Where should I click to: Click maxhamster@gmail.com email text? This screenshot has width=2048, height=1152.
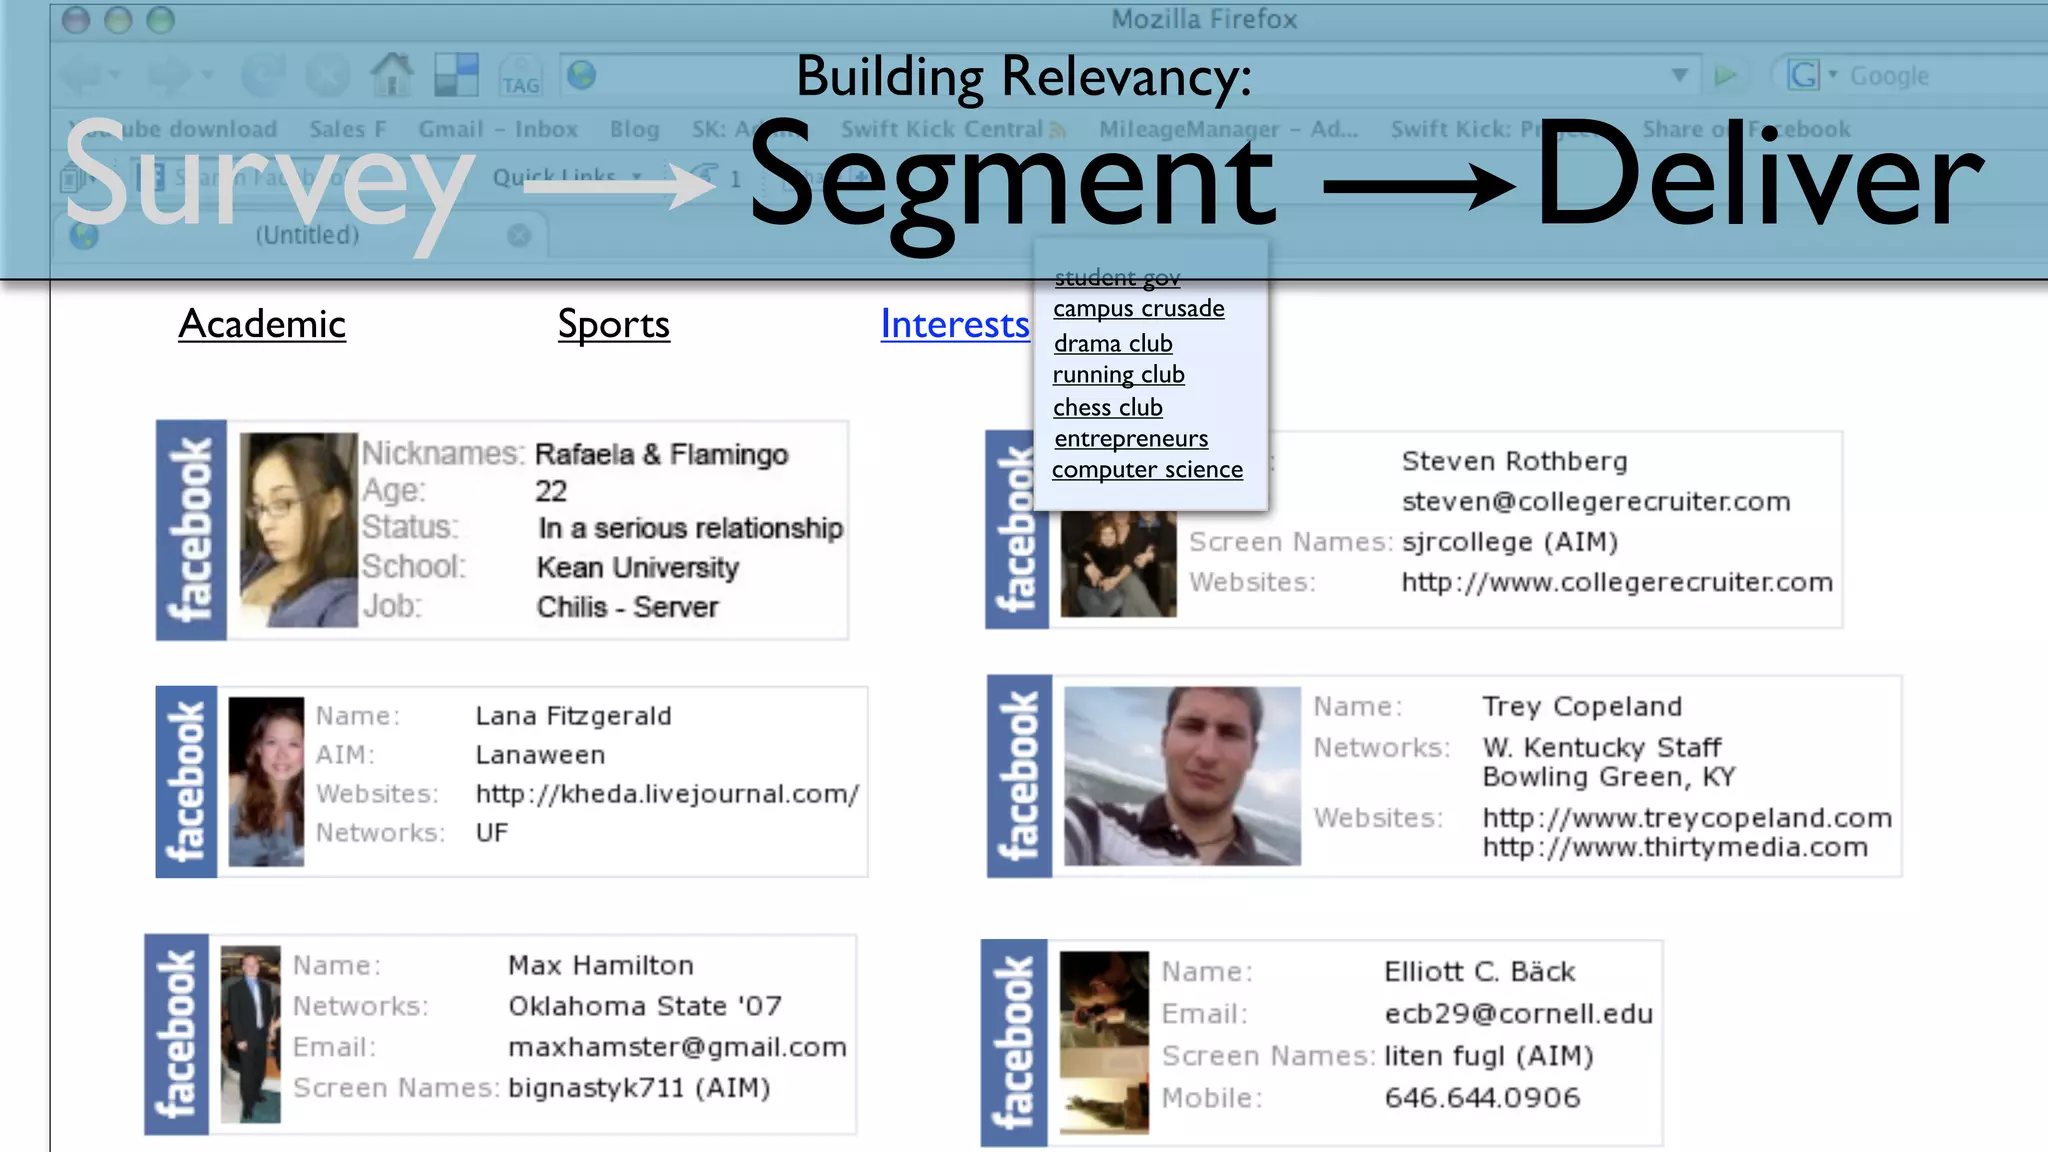pos(677,1047)
